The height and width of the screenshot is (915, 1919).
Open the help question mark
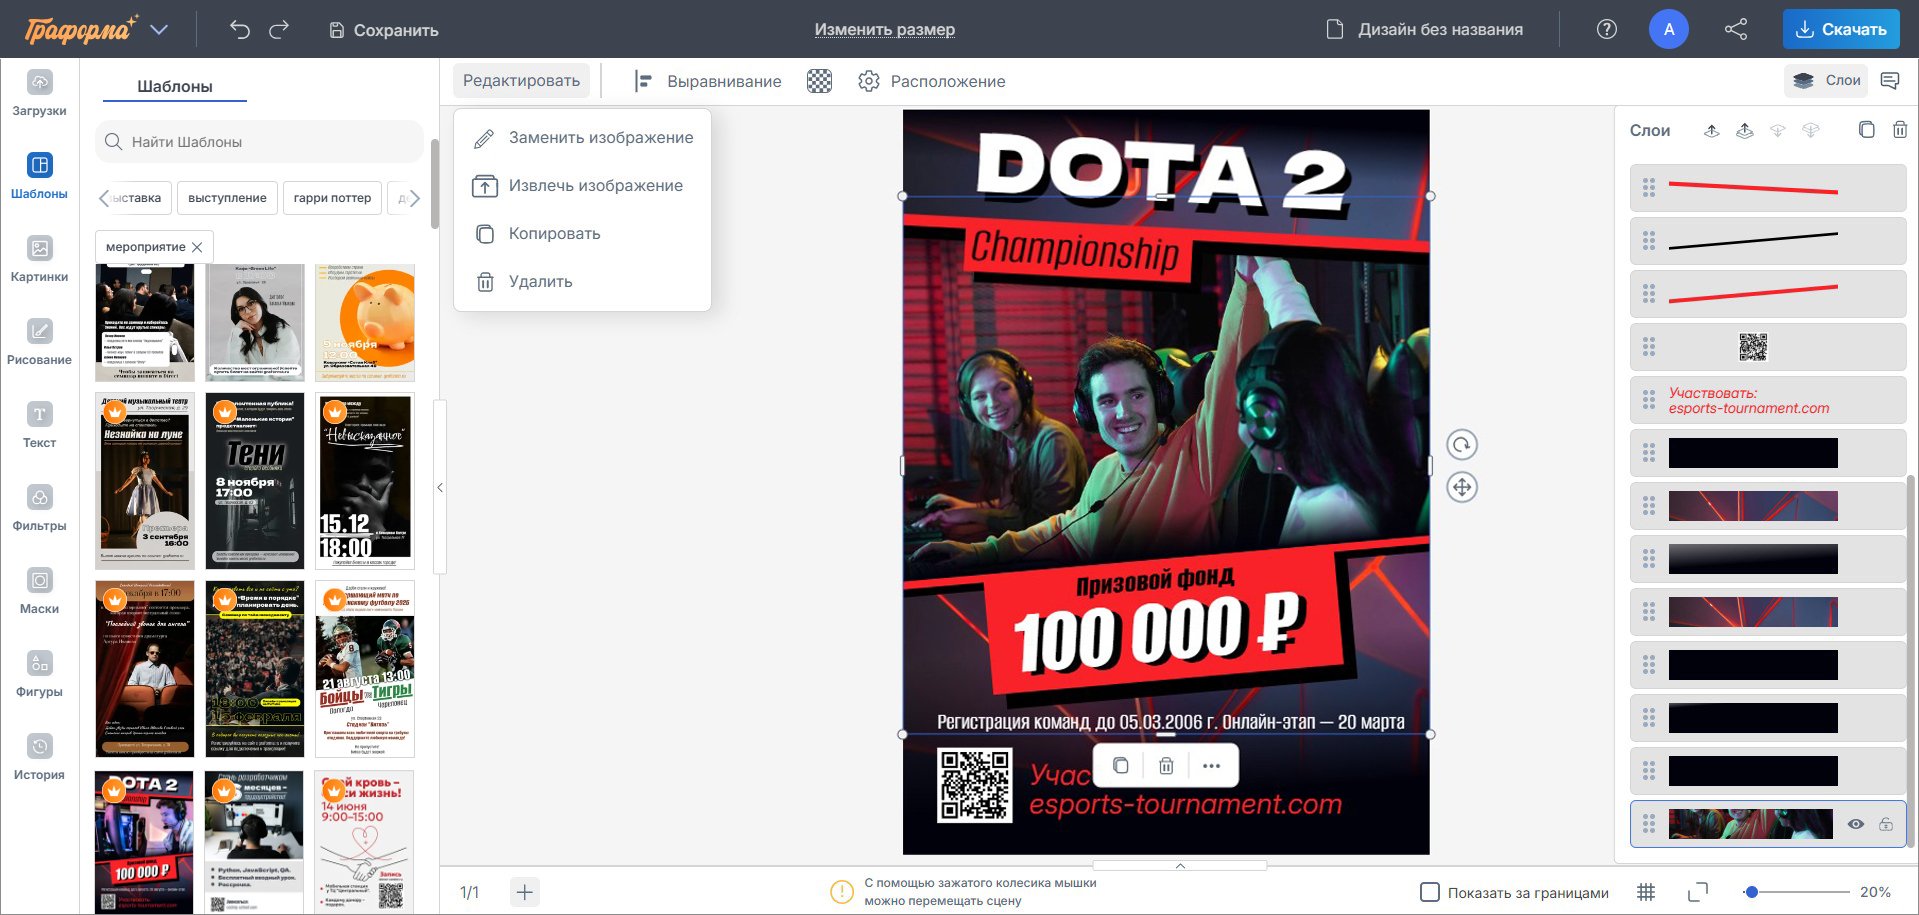click(x=1606, y=29)
